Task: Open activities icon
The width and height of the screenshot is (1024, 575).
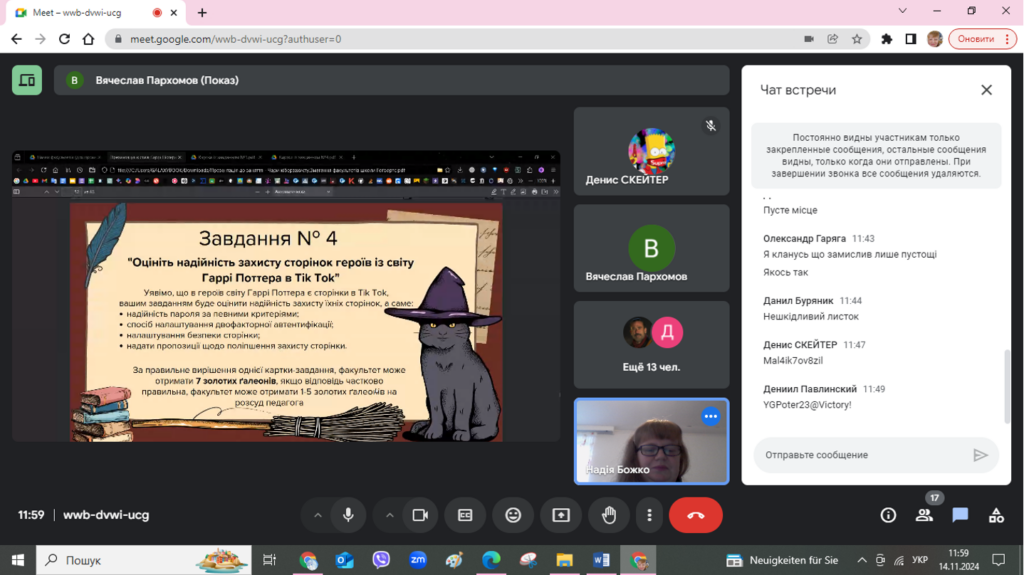Action: tap(996, 515)
